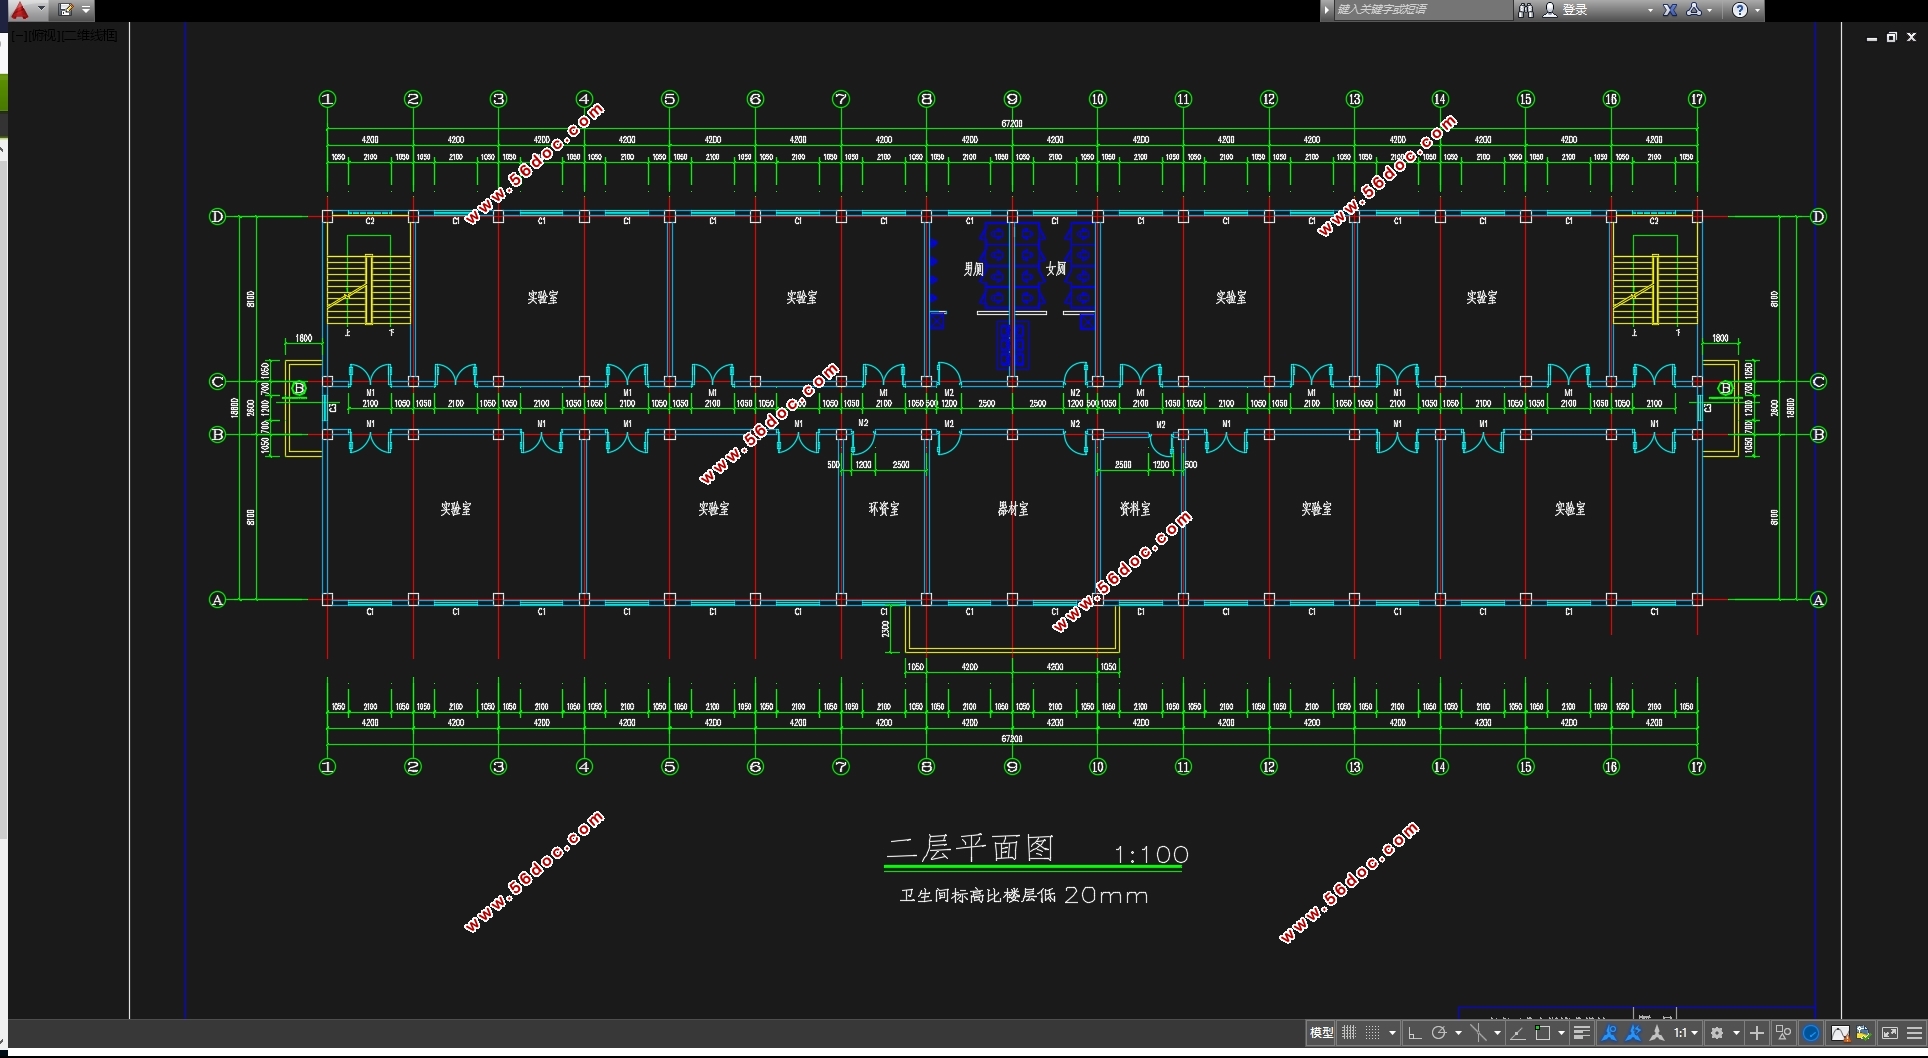
Task: Open status bar customization menu icon
Action: coord(1914,1033)
